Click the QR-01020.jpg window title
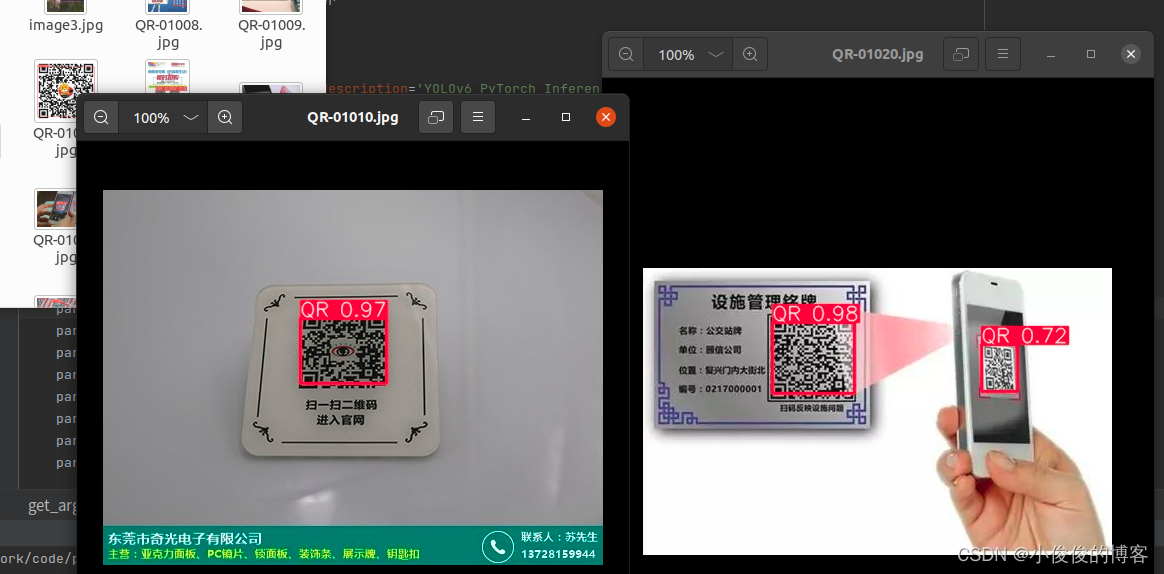 click(x=877, y=54)
